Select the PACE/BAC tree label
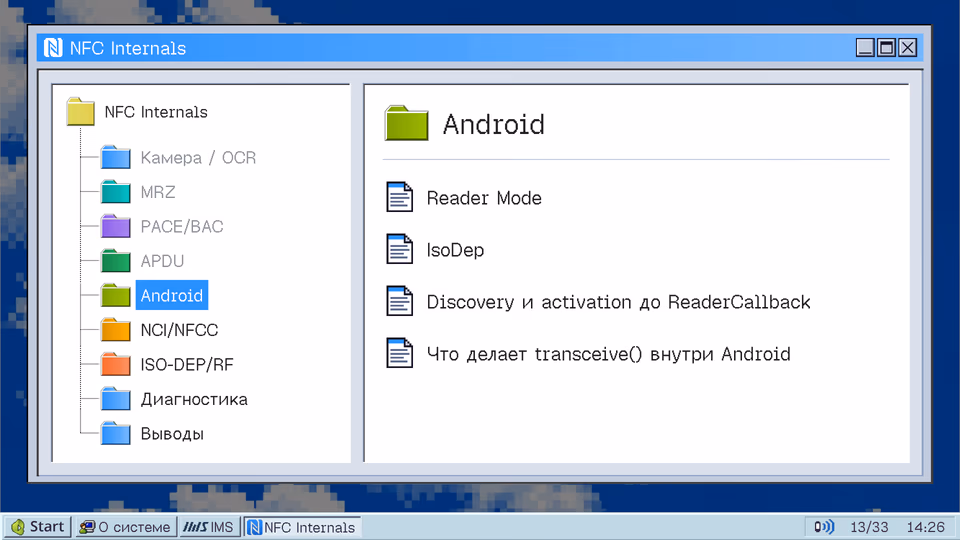Image resolution: width=960 pixels, height=540 pixels. coord(182,227)
